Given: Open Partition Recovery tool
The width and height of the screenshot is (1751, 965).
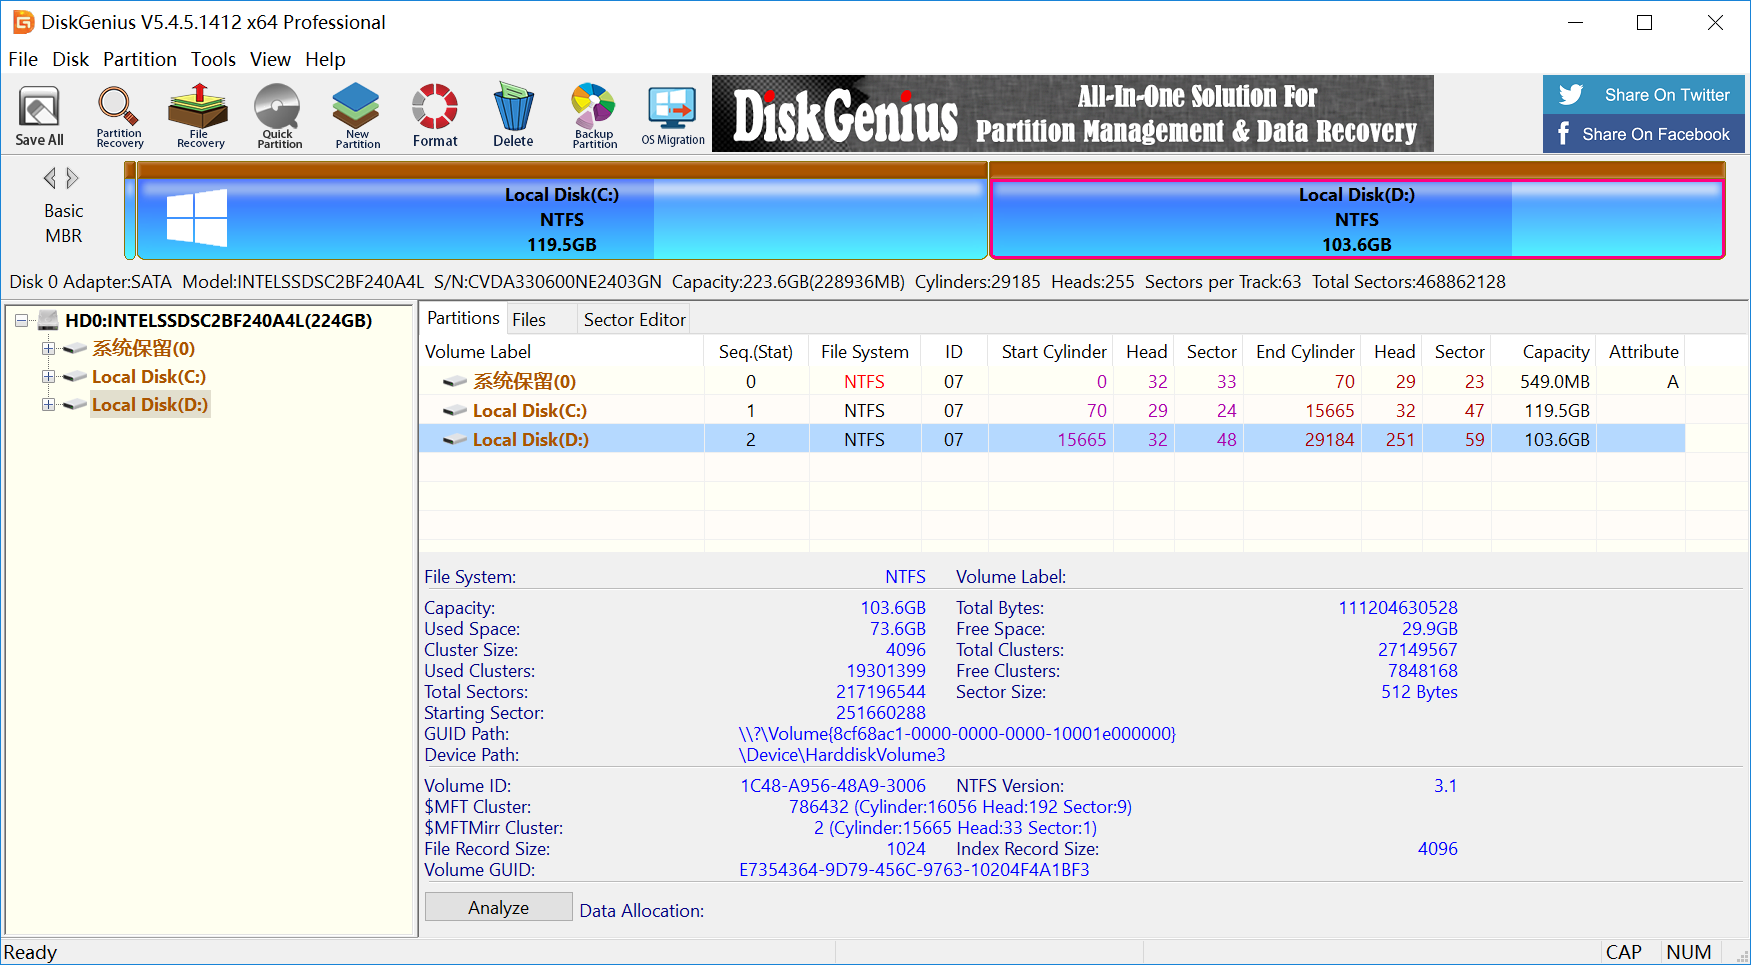Looking at the screenshot, I should pos(119,115).
